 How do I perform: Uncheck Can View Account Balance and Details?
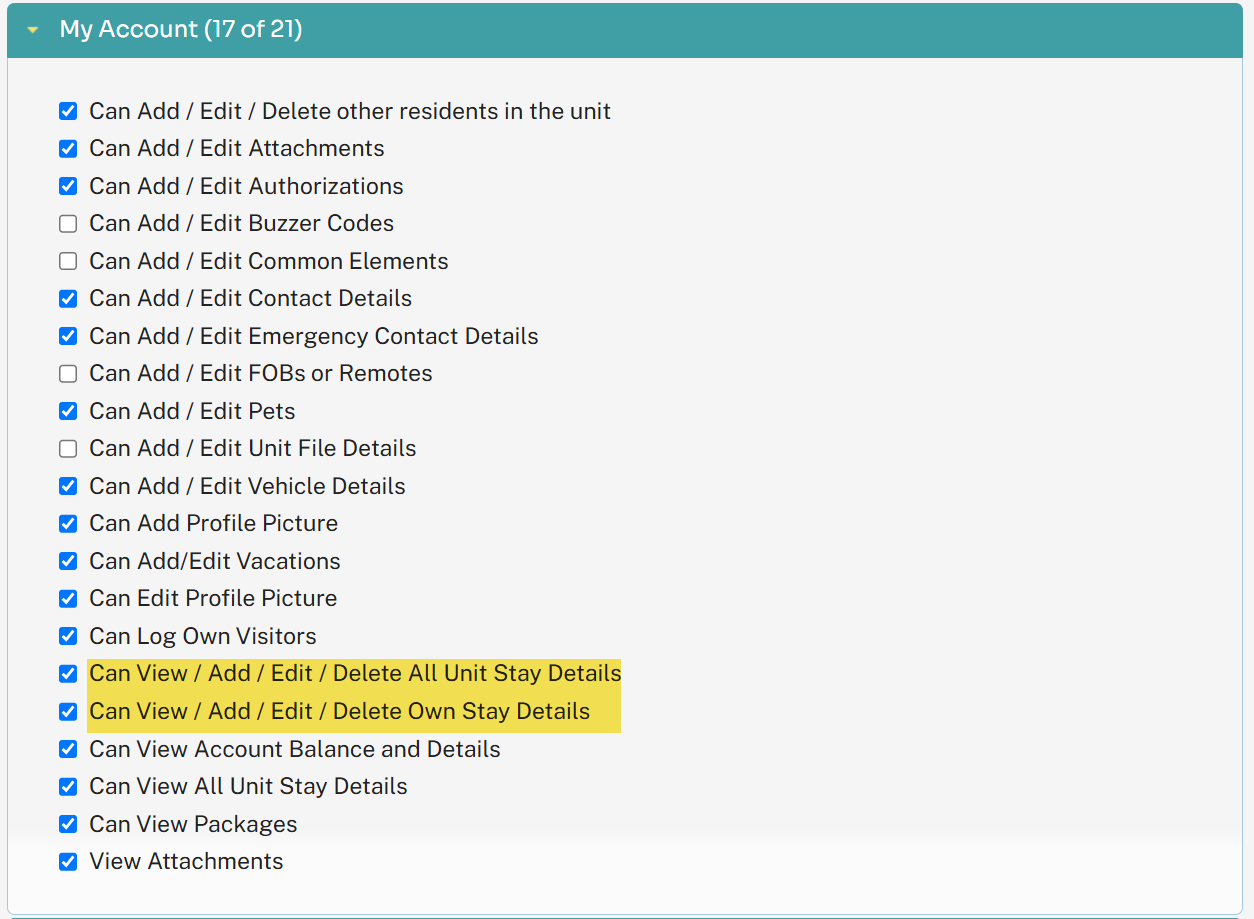pyautogui.click(x=68, y=749)
